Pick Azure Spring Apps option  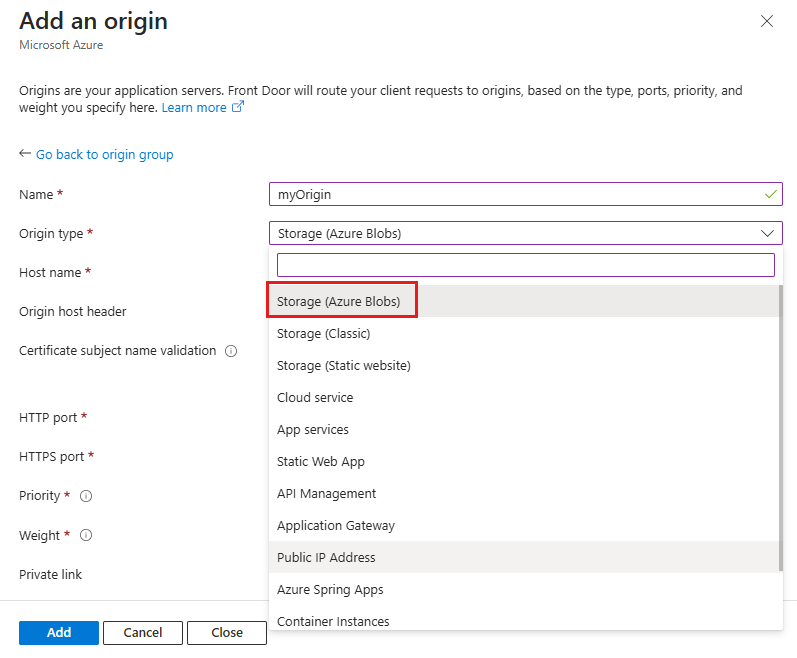[x=524, y=589]
